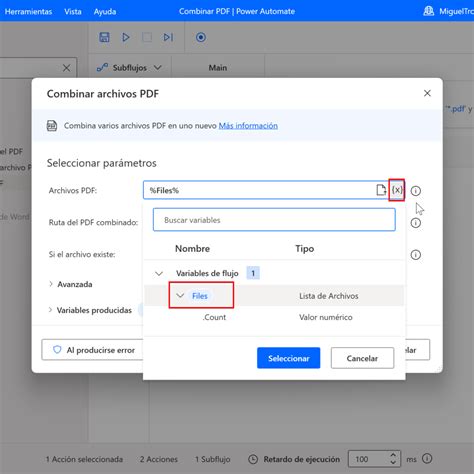Run next action with step icon
This screenshot has height=474, width=474.
pyautogui.click(x=168, y=37)
